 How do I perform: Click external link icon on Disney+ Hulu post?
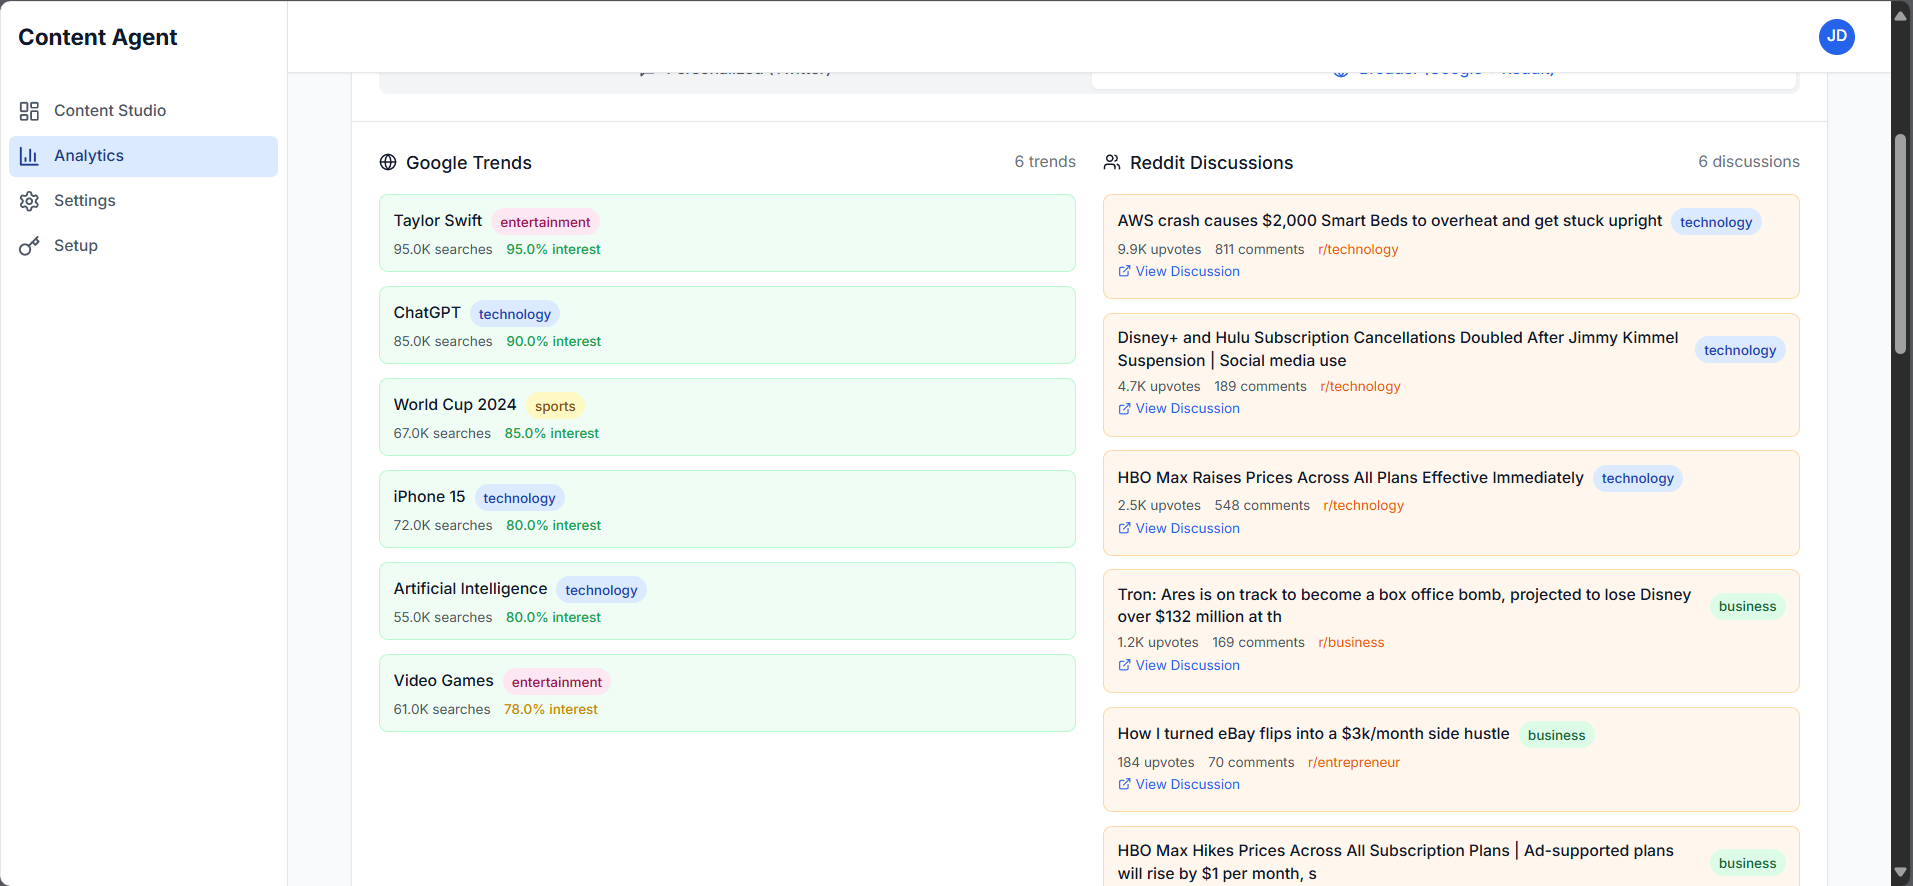click(1124, 408)
